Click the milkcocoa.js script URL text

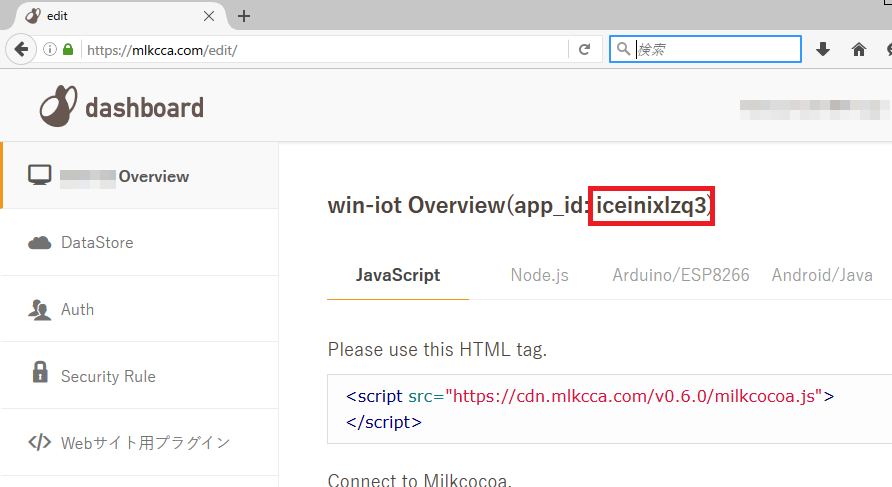tap(634, 396)
